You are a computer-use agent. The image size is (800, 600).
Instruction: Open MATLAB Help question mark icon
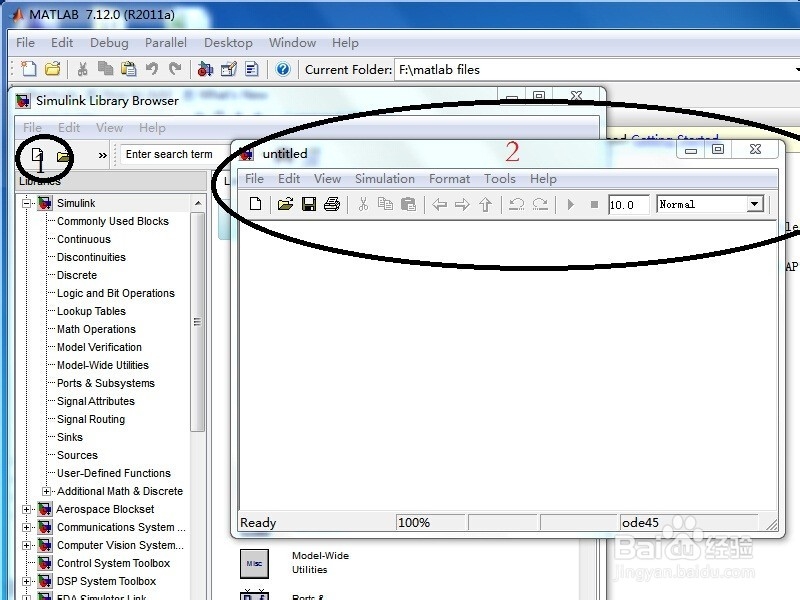click(x=283, y=69)
